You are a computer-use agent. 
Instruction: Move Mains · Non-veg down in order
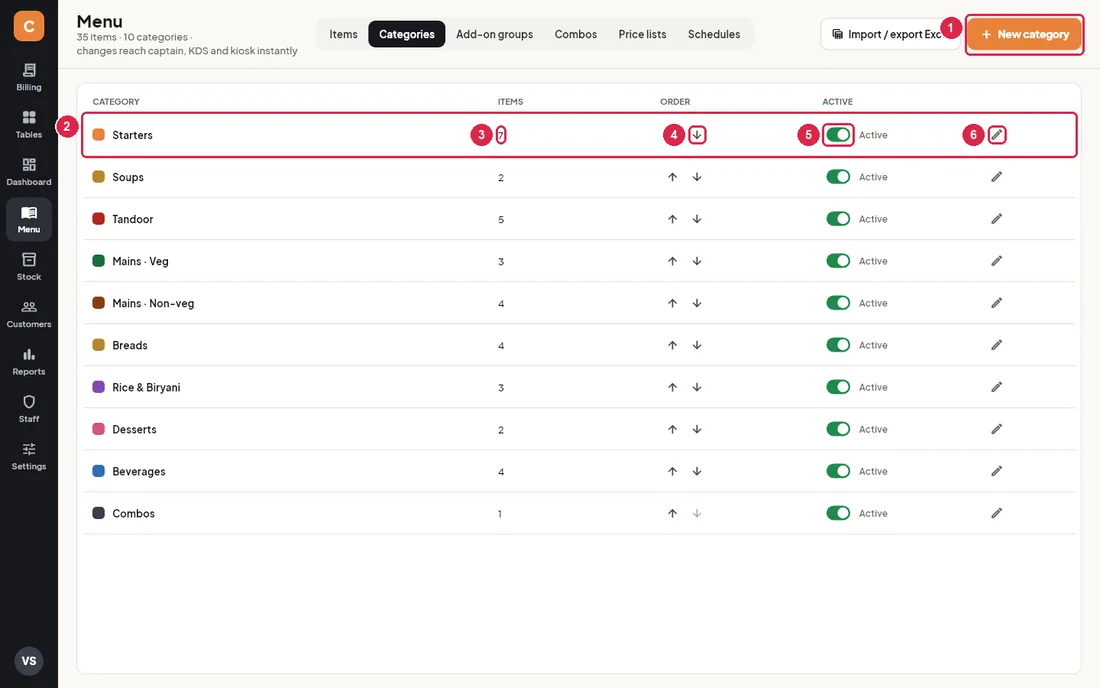point(697,303)
